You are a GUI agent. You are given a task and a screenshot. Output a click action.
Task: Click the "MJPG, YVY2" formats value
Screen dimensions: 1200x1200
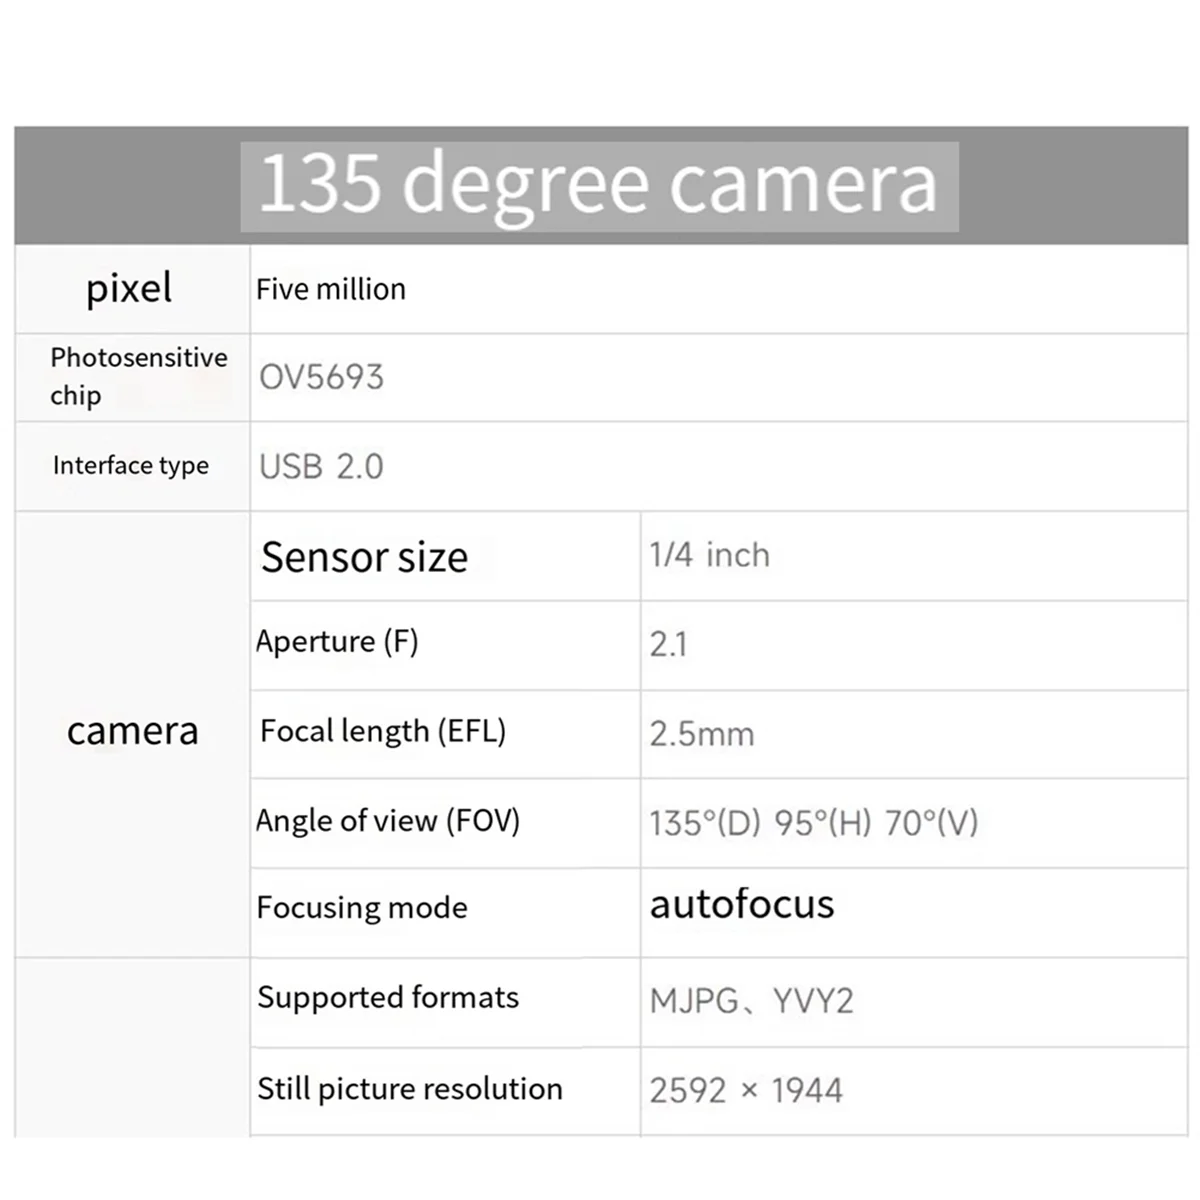click(751, 1000)
